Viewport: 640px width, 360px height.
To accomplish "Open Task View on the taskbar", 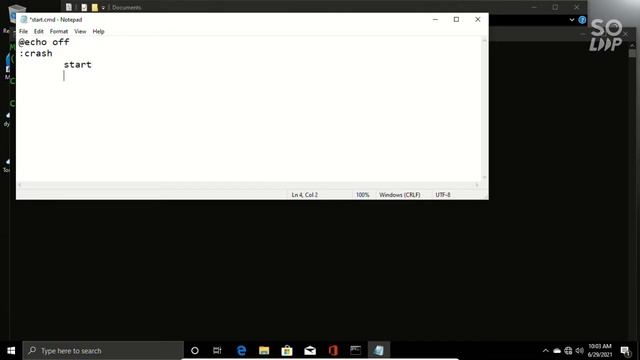I will coord(217,351).
